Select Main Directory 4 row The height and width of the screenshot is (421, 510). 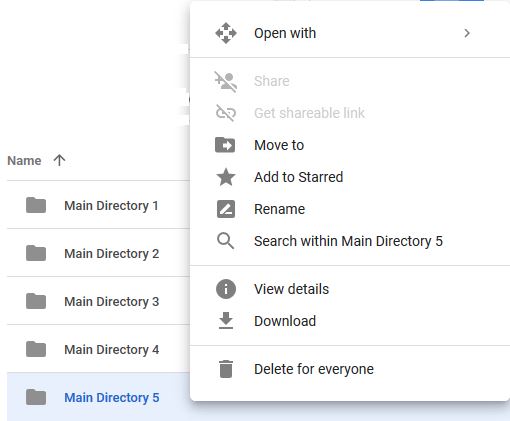98,349
